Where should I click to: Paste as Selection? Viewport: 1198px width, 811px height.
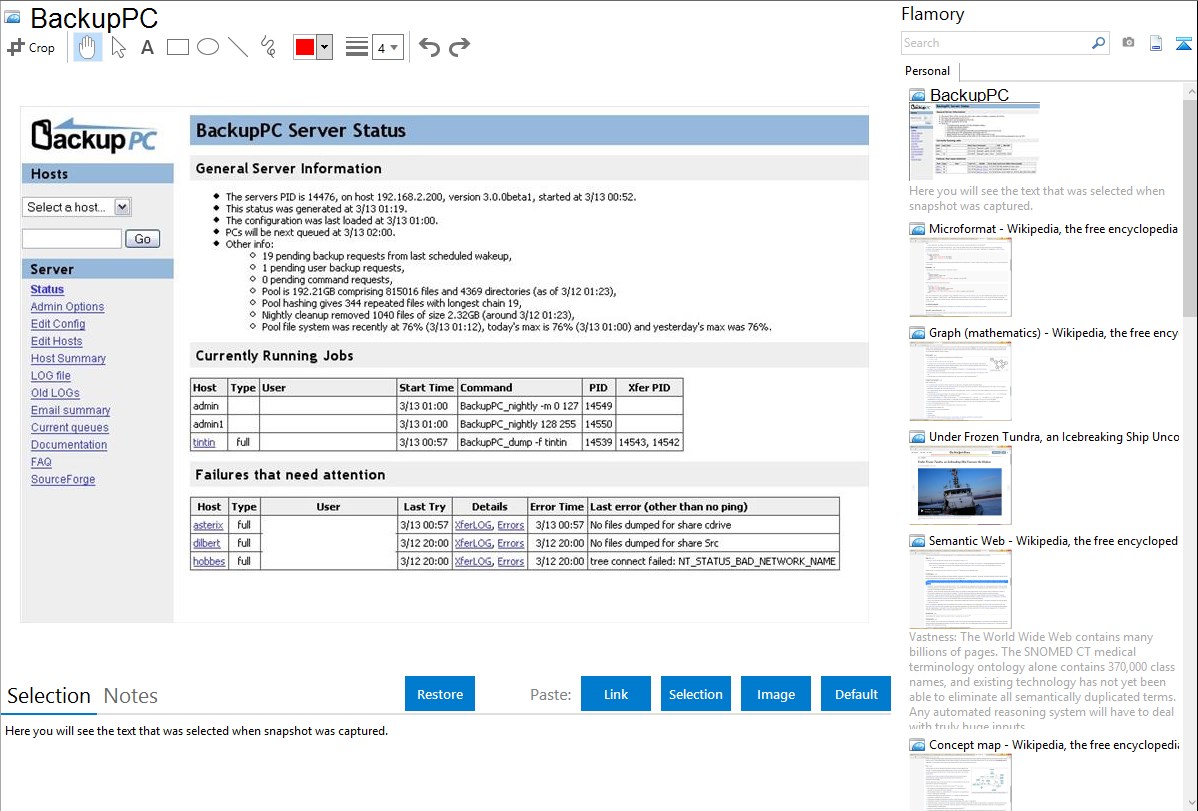[x=696, y=694]
